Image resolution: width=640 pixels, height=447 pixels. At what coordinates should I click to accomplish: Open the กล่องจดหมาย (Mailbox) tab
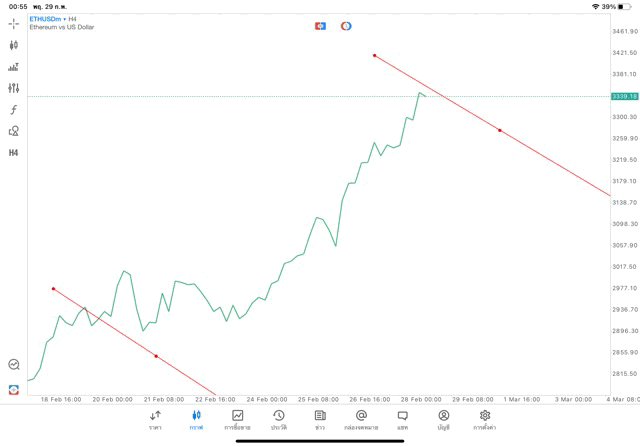pos(361,420)
